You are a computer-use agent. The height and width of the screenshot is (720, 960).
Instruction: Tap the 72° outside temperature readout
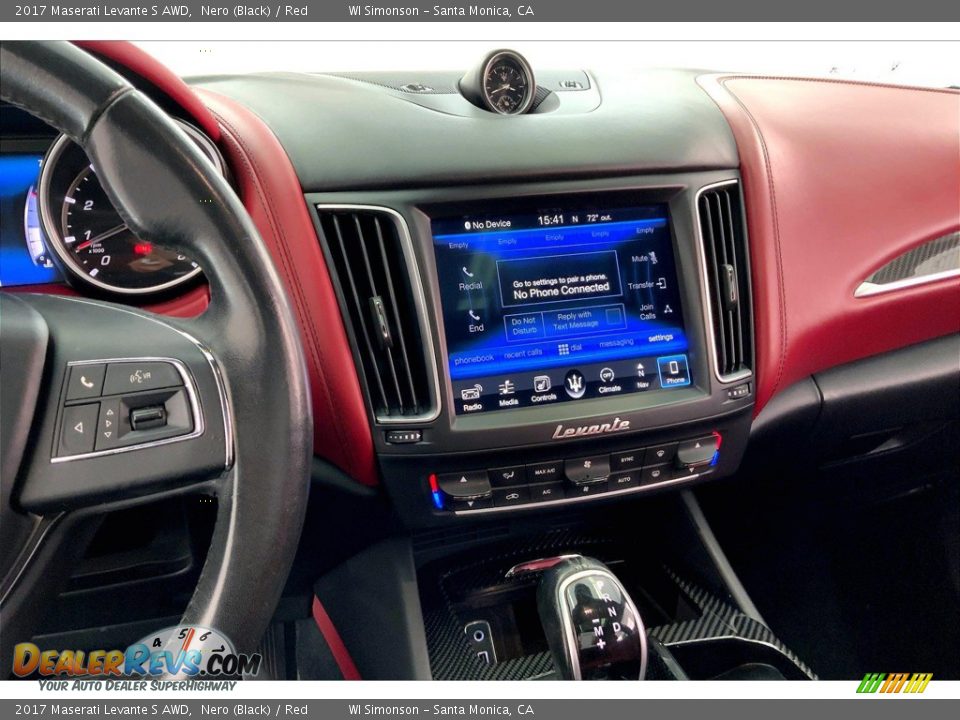coord(599,217)
